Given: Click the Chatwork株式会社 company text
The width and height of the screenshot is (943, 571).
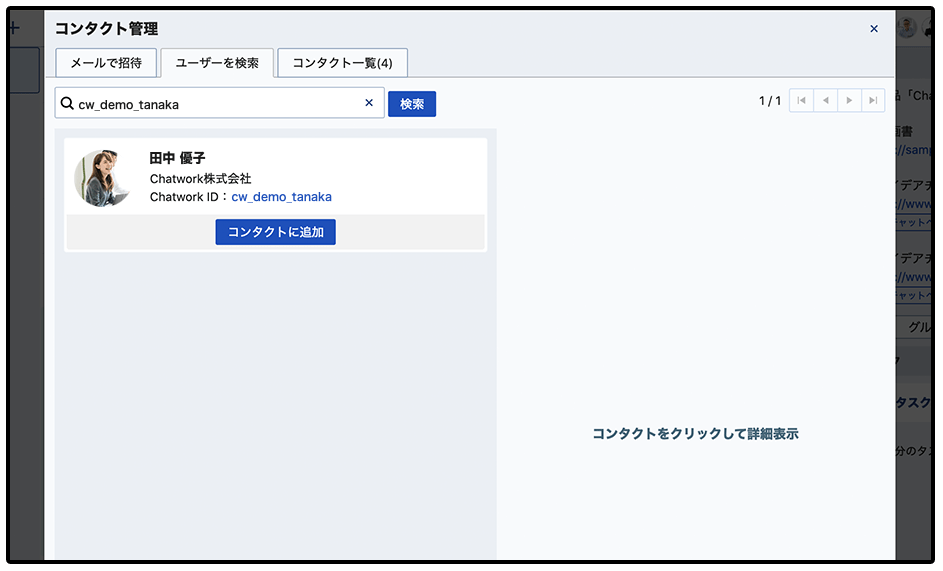Looking at the screenshot, I should click(200, 178).
